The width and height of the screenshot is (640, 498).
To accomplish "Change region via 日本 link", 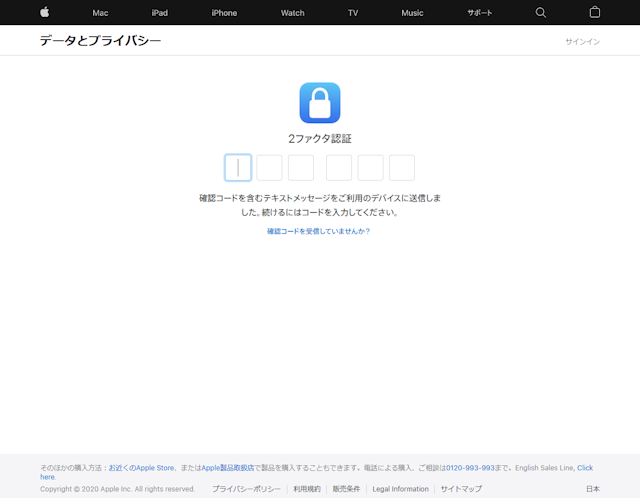I will tap(593, 489).
